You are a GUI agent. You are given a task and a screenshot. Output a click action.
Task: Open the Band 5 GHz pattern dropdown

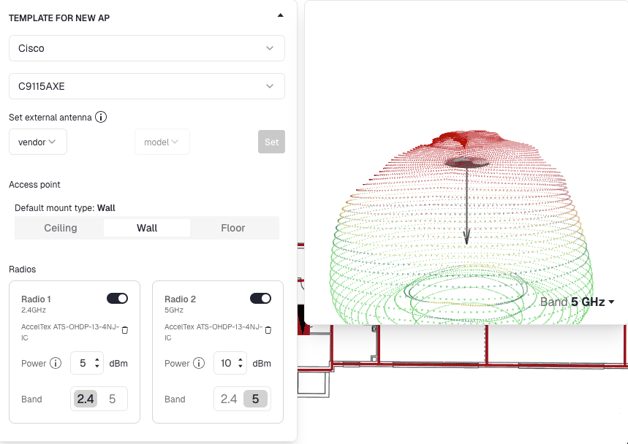578,302
